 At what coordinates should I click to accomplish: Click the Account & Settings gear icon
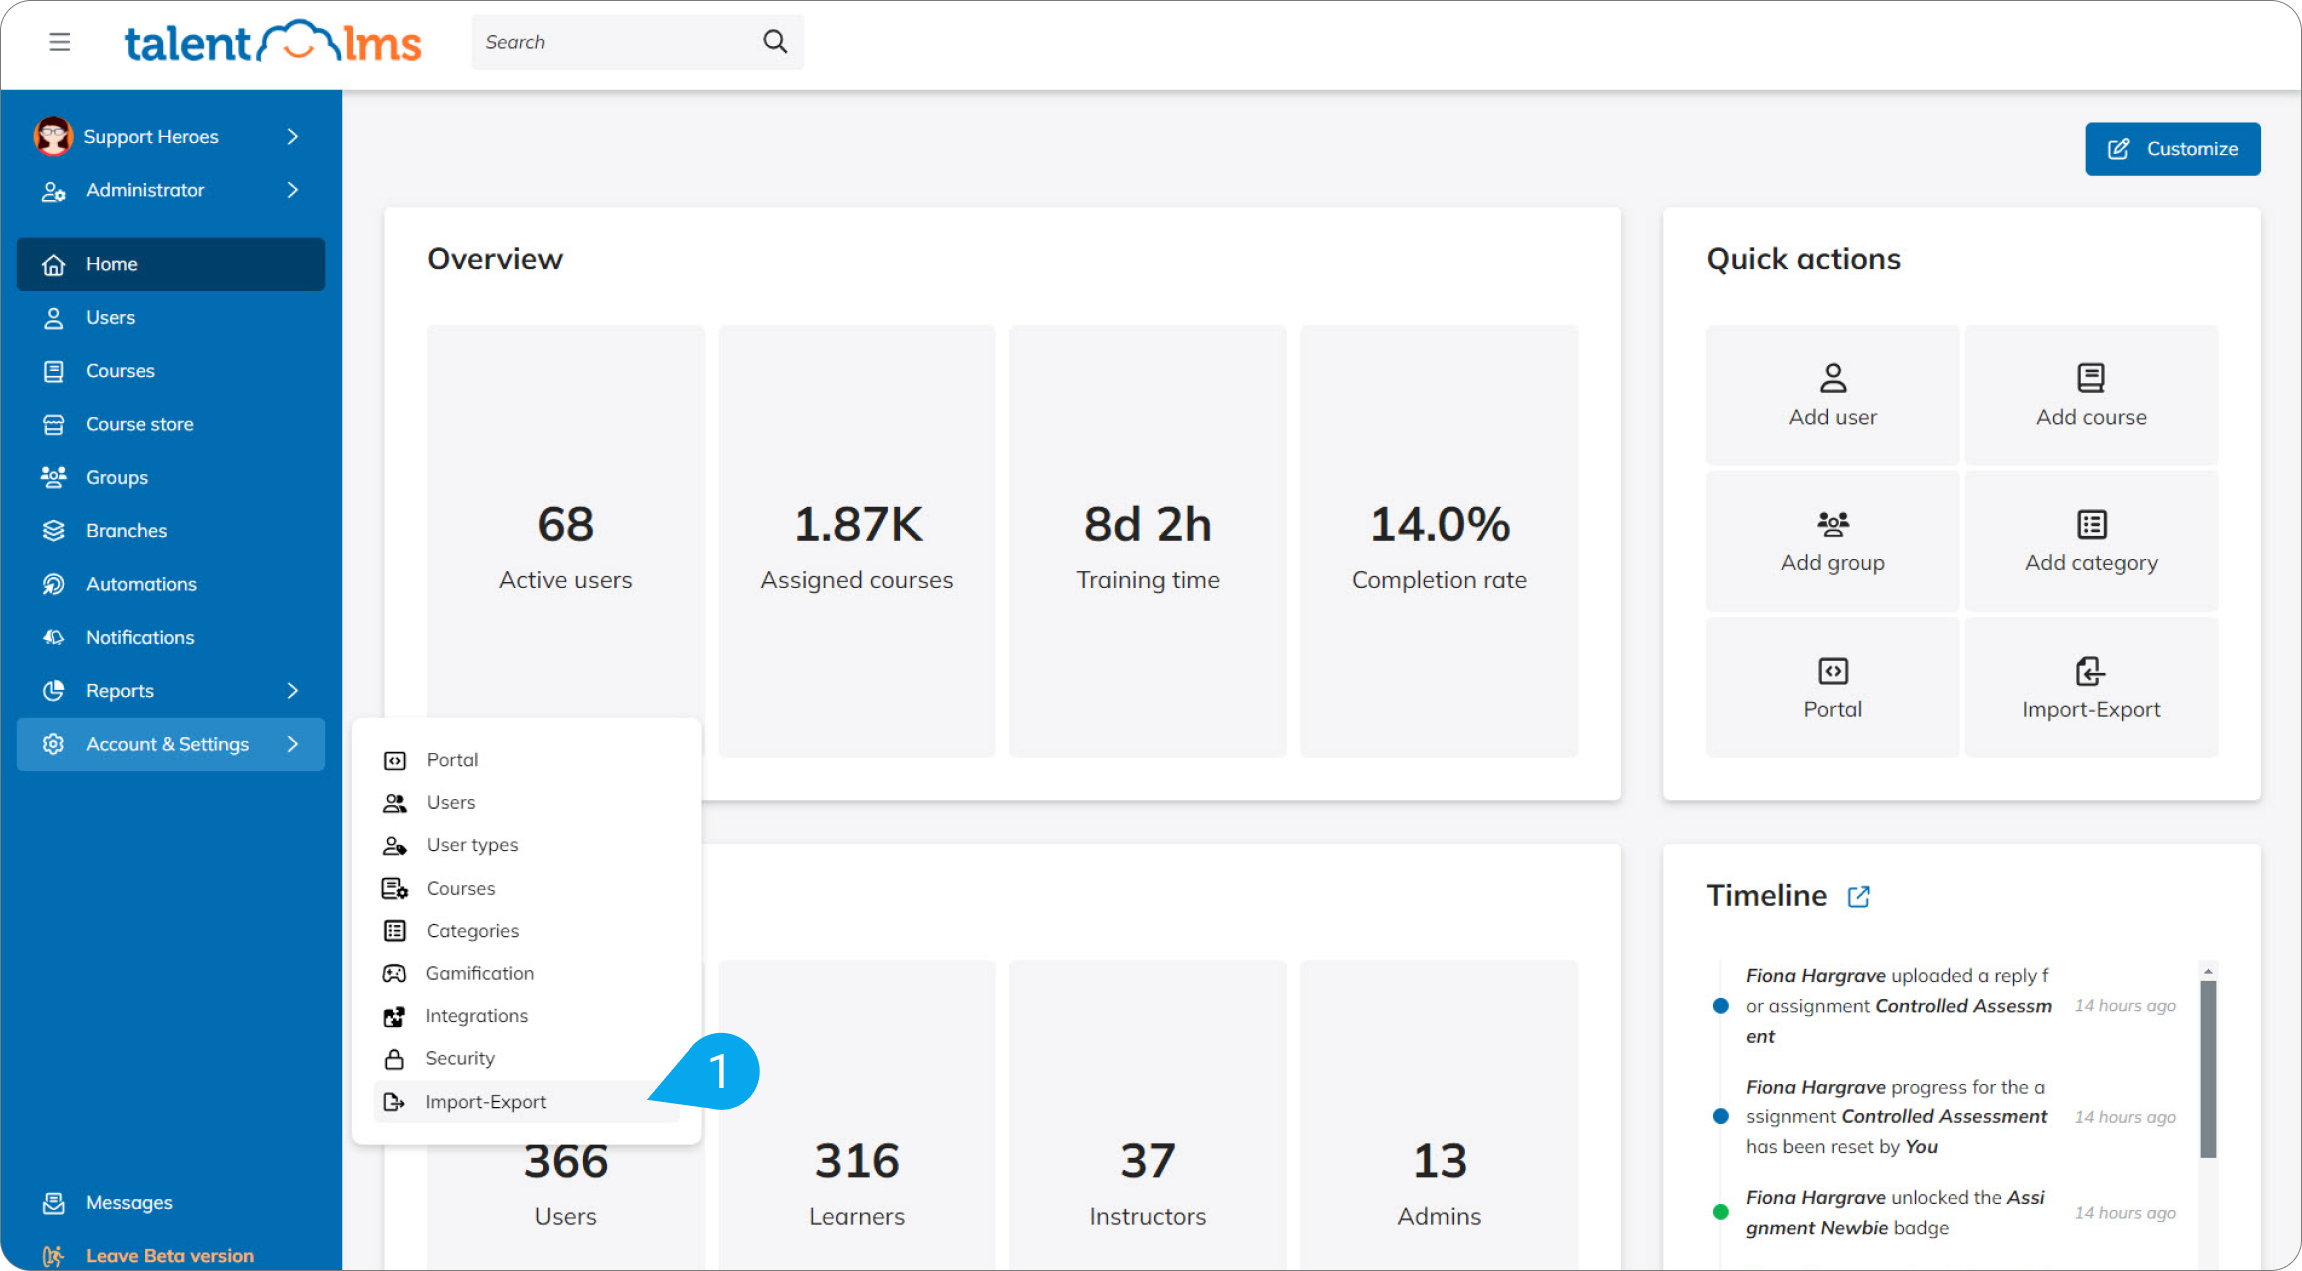(54, 744)
